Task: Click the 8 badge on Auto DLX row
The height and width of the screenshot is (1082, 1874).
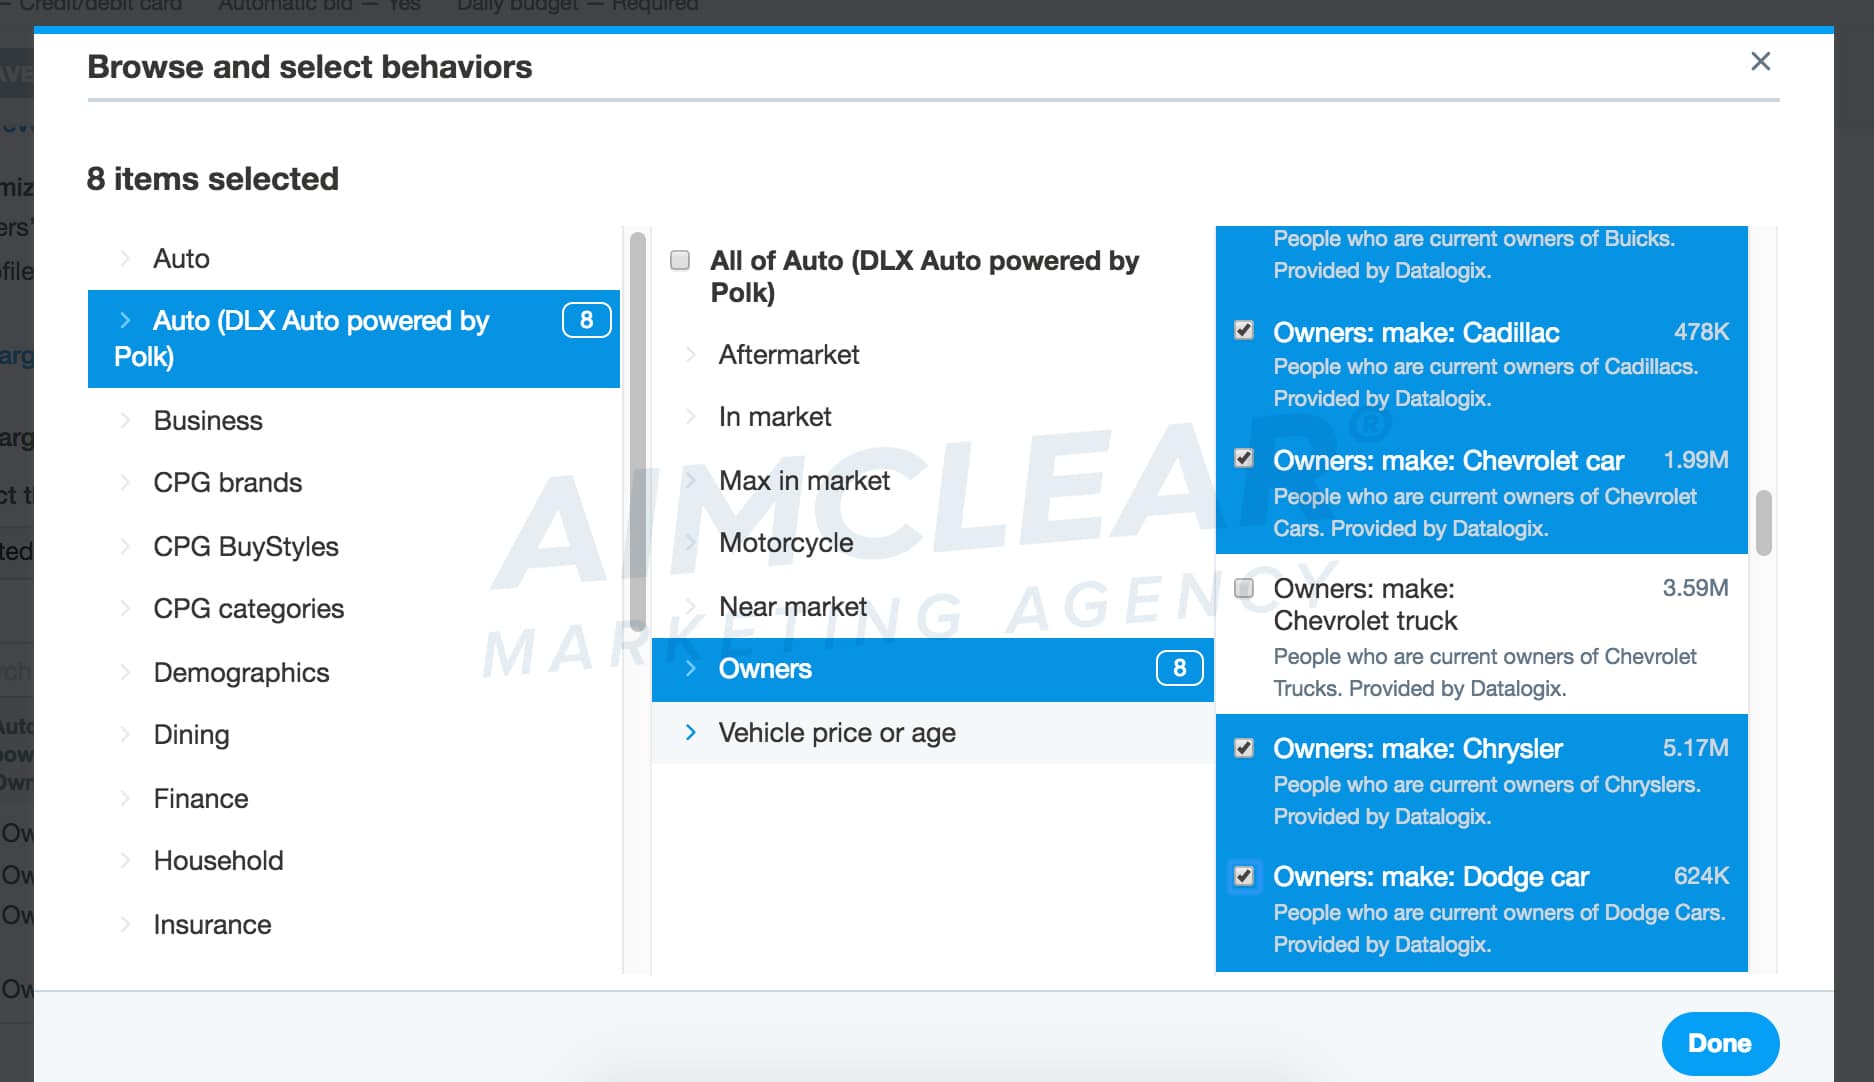Action: [586, 320]
